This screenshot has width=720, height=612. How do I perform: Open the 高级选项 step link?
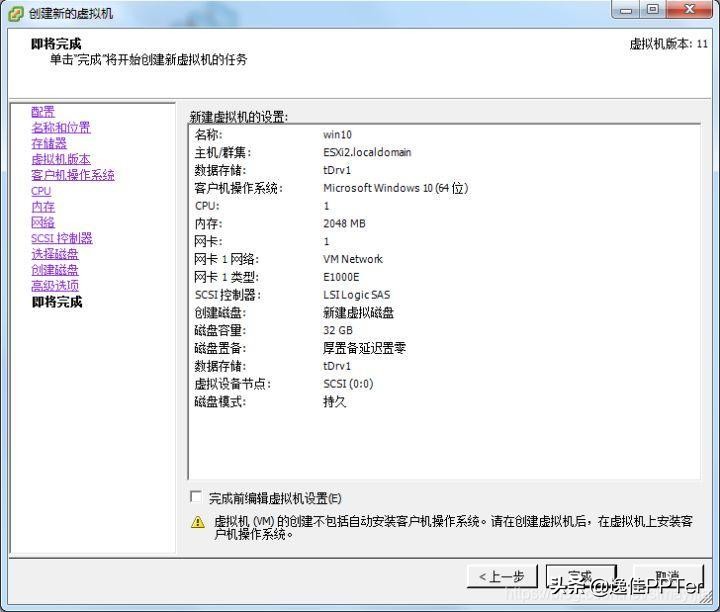(55, 286)
